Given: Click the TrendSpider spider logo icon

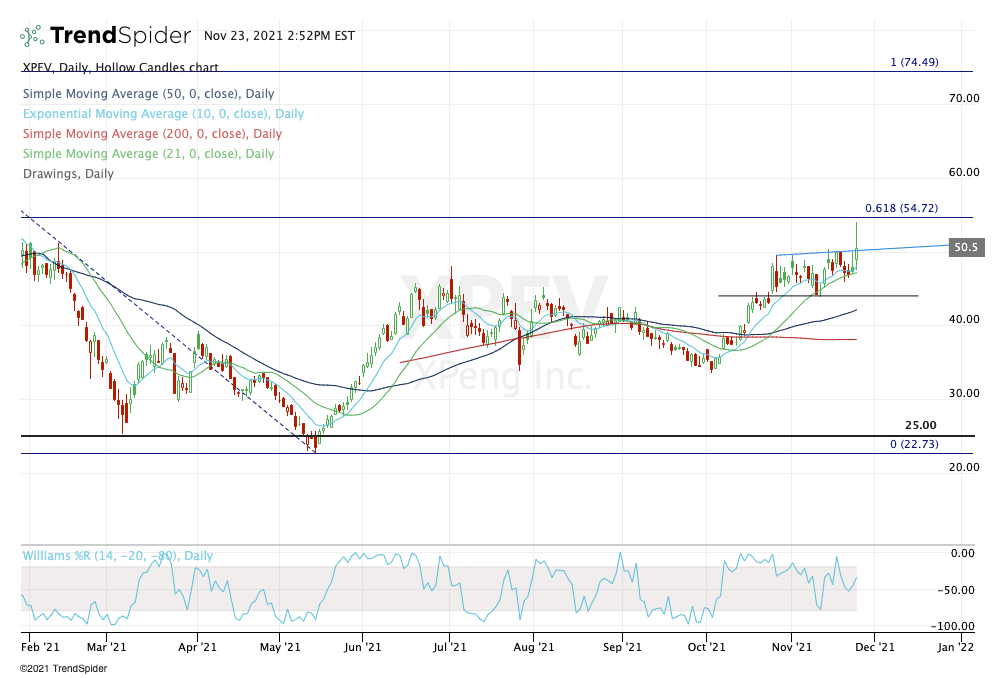Looking at the screenshot, I should click(32, 36).
